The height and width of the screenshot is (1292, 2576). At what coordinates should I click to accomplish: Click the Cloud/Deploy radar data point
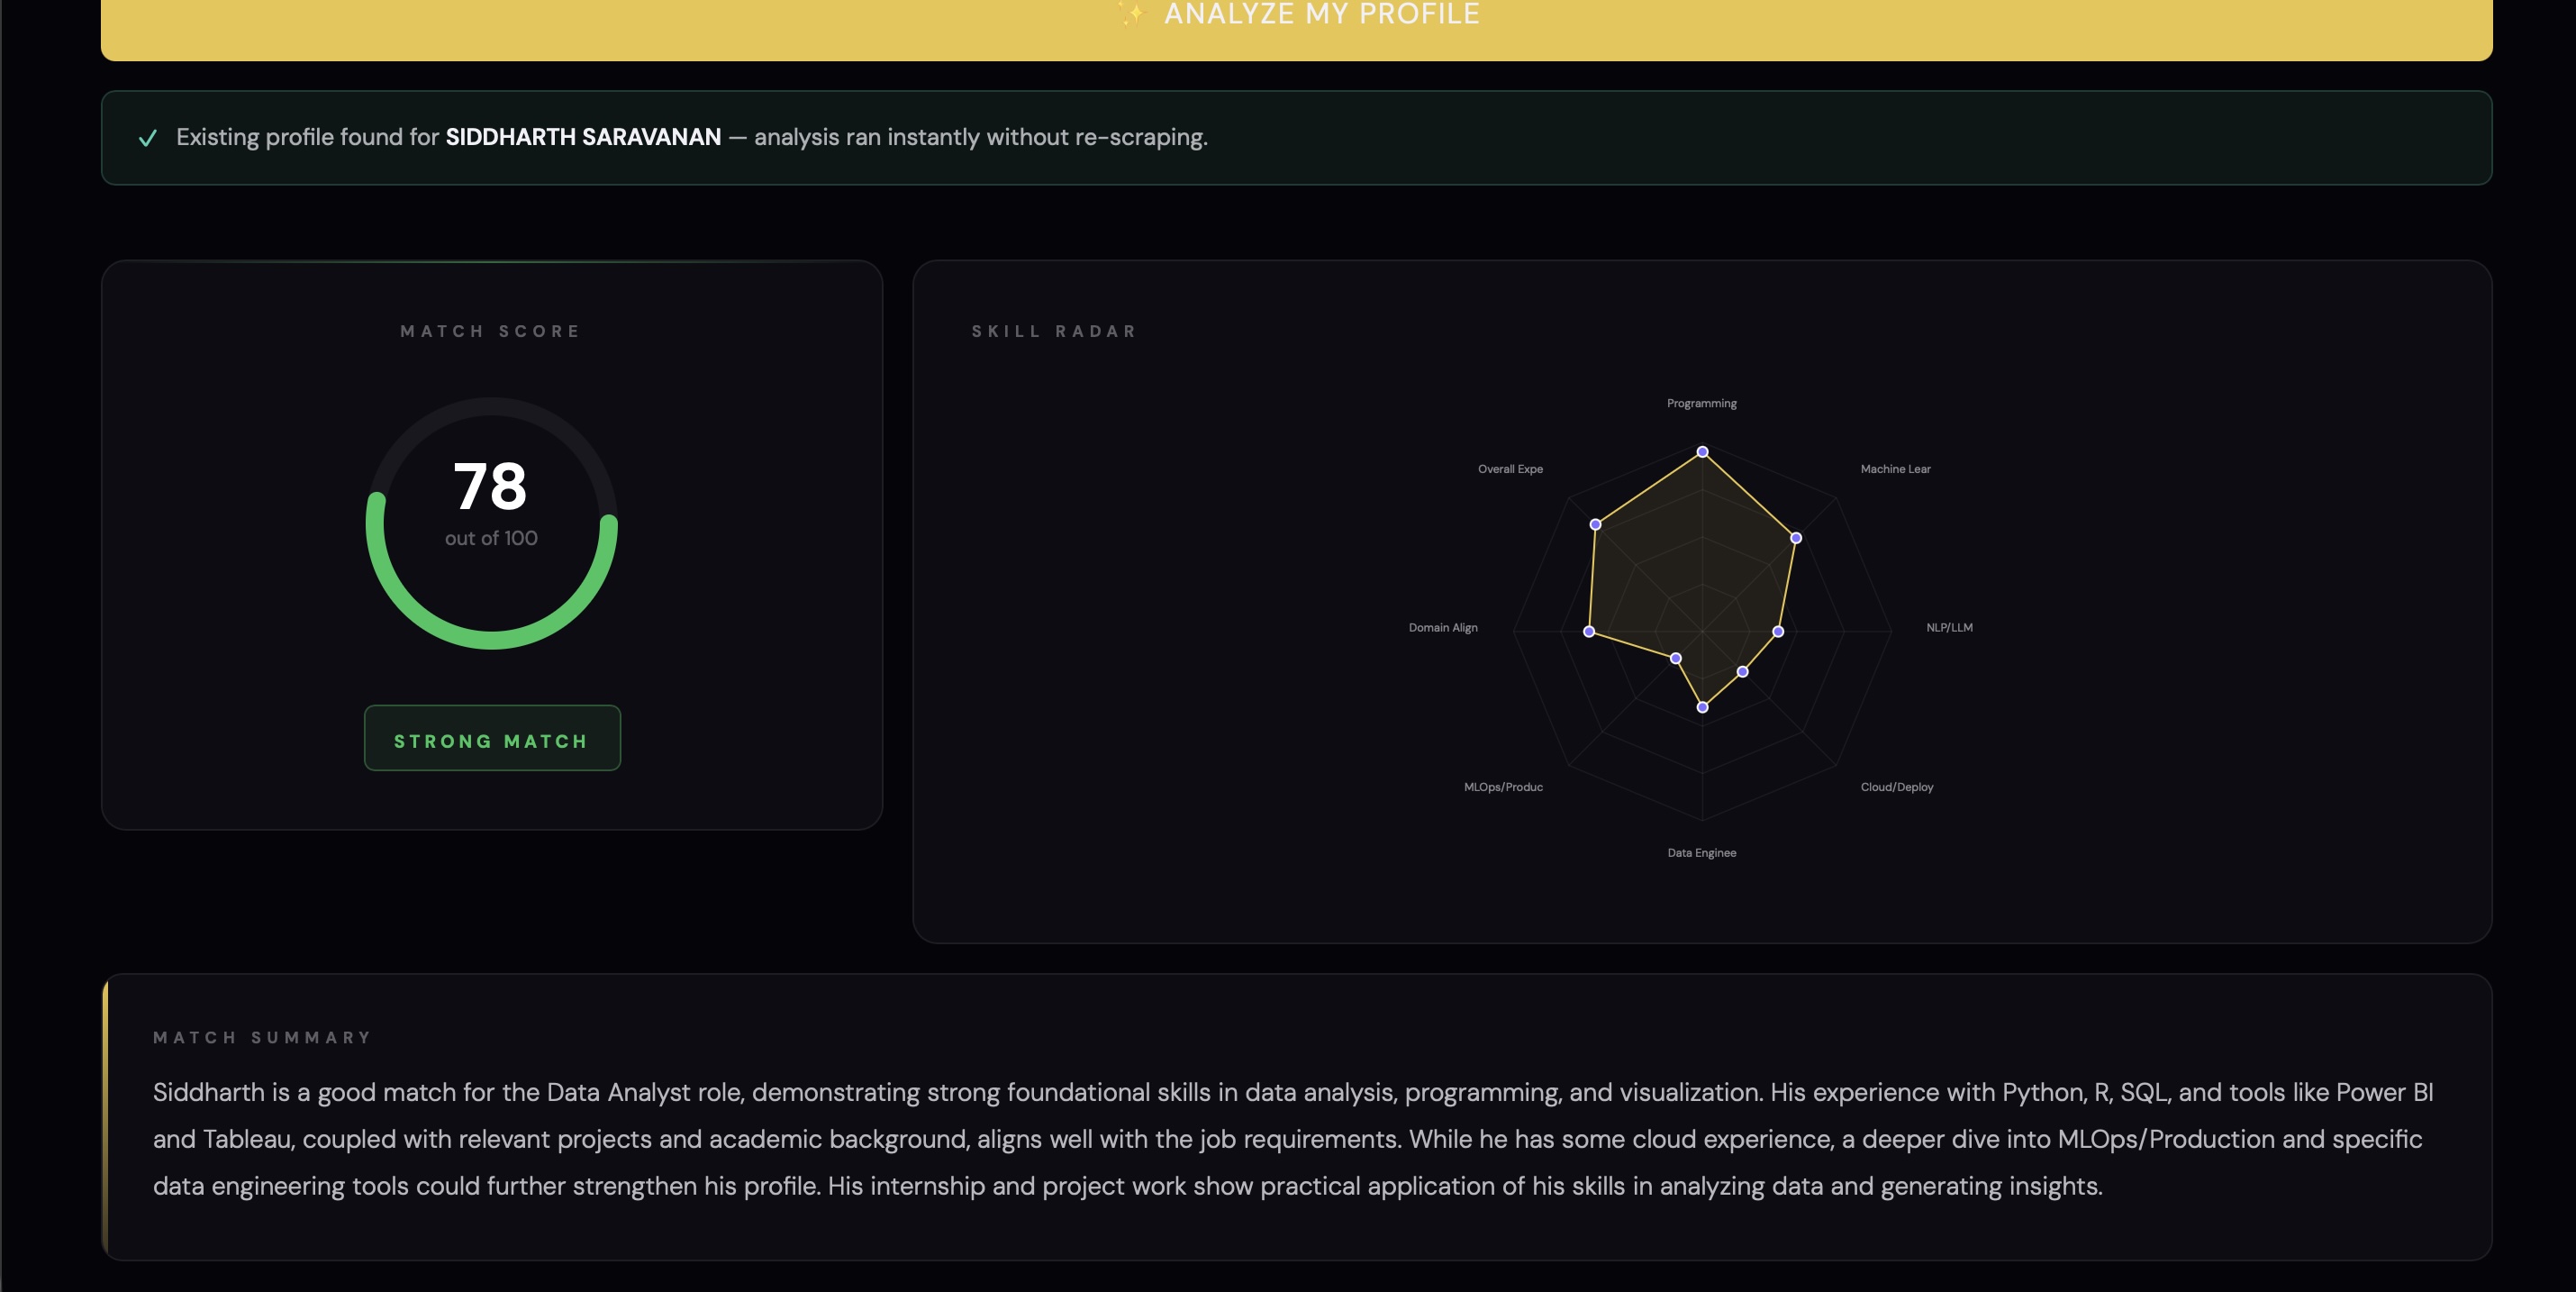1743,672
